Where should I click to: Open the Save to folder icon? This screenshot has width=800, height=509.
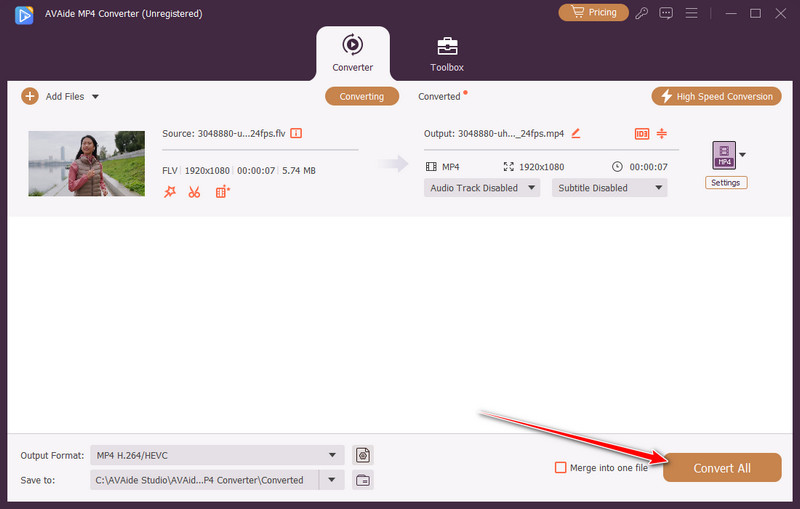(x=363, y=480)
